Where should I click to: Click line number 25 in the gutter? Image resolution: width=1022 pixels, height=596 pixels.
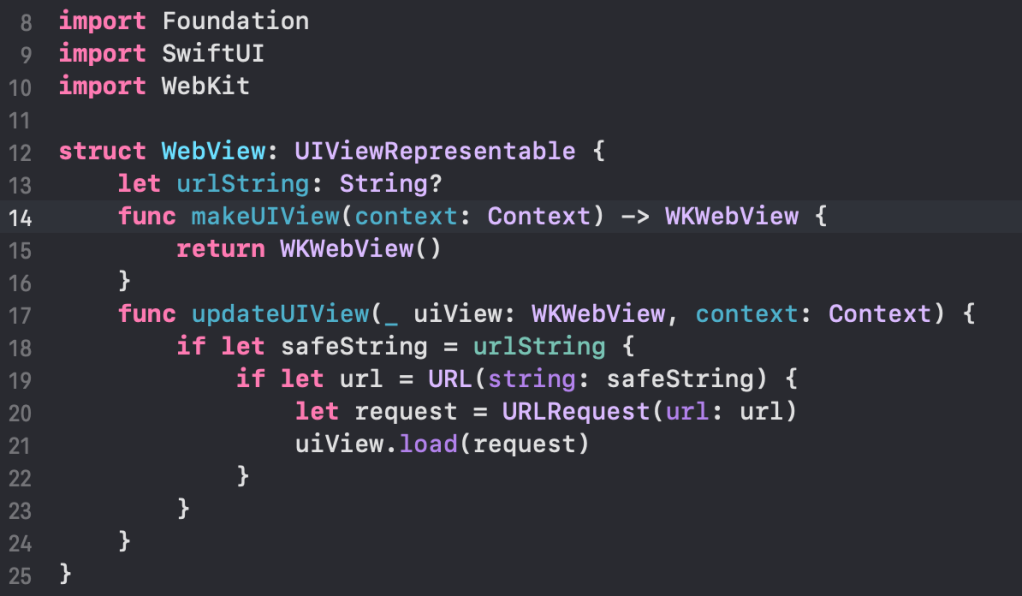click(x=22, y=575)
